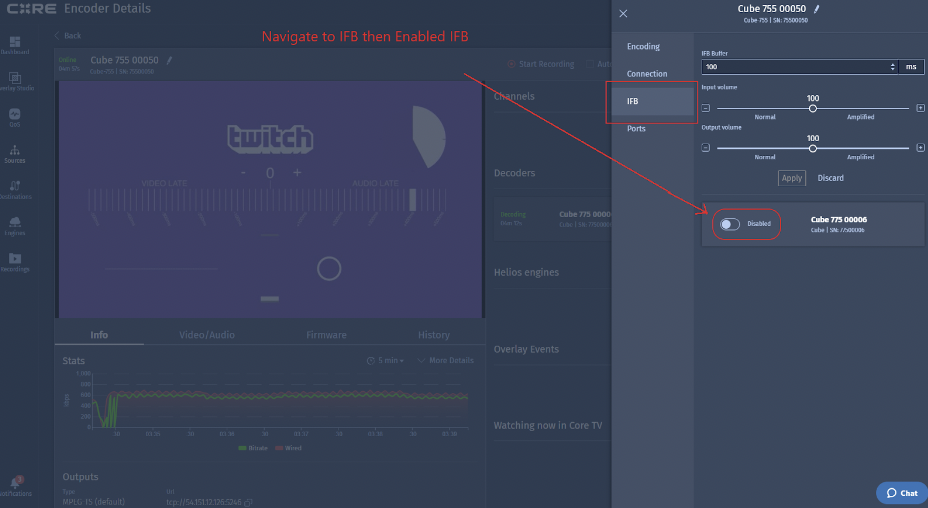Click Discard to revert IFB changes
This screenshot has width=928, height=508.
point(830,178)
